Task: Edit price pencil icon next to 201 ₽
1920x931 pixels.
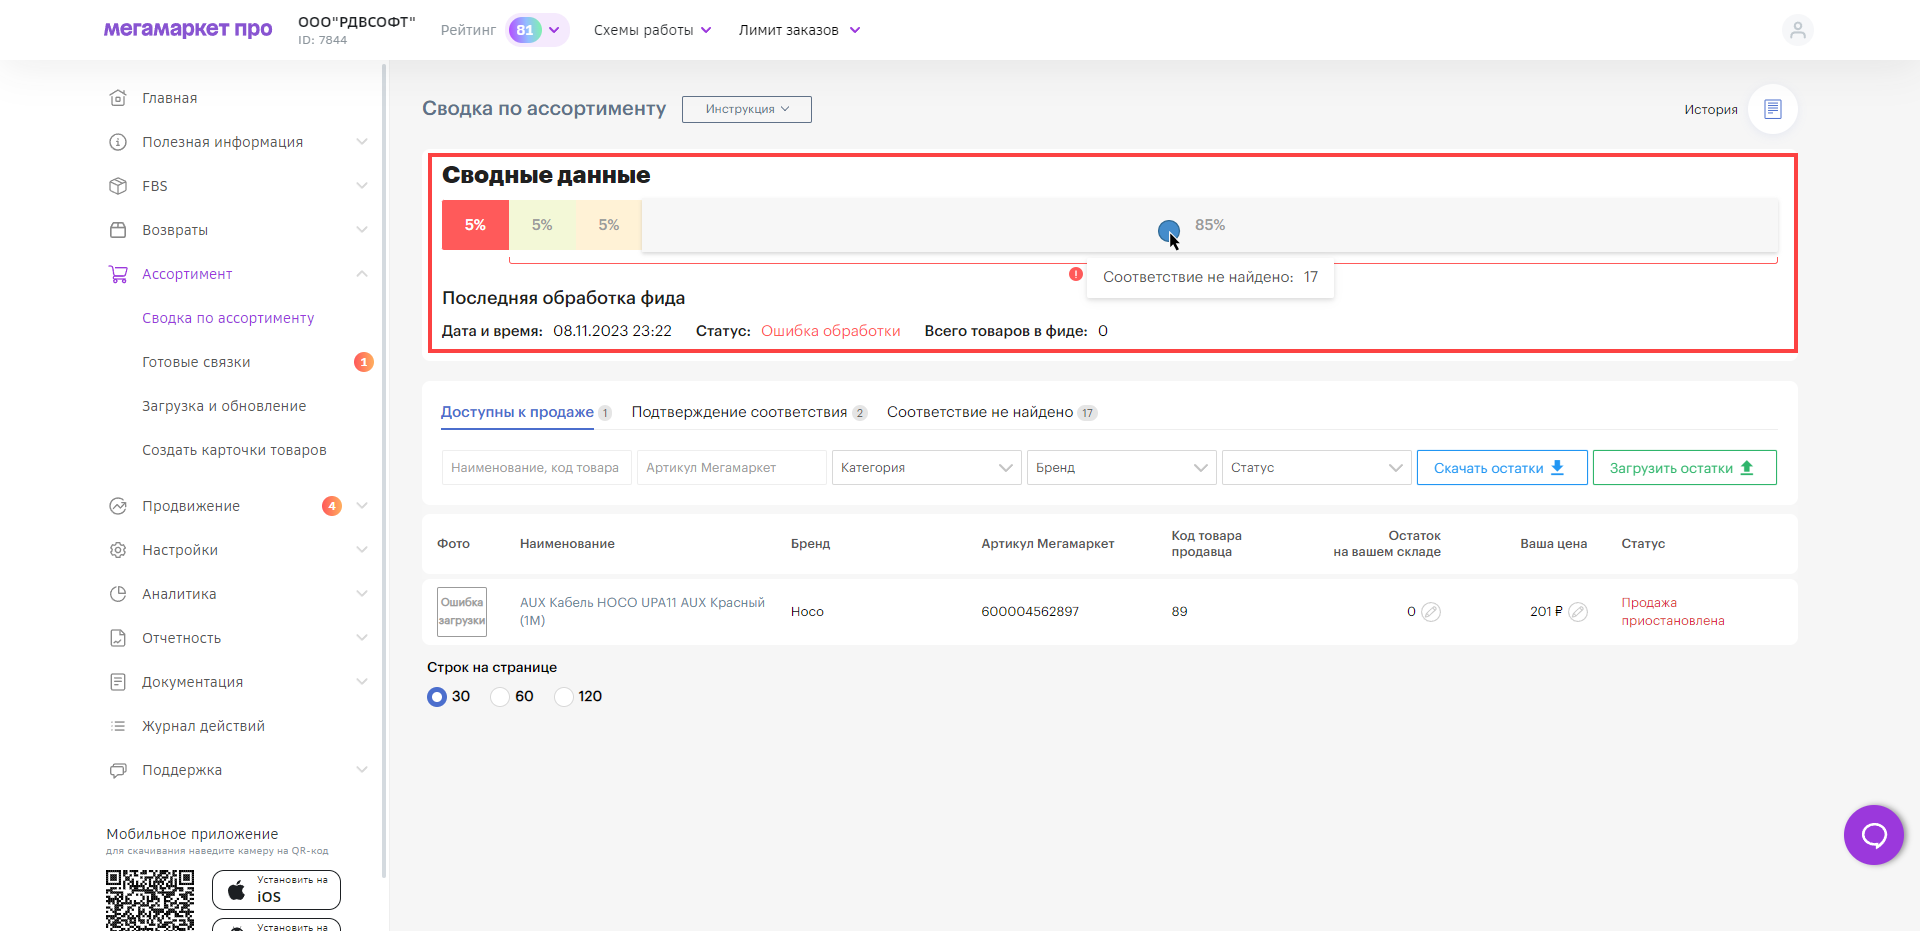Action: click(x=1578, y=612)
